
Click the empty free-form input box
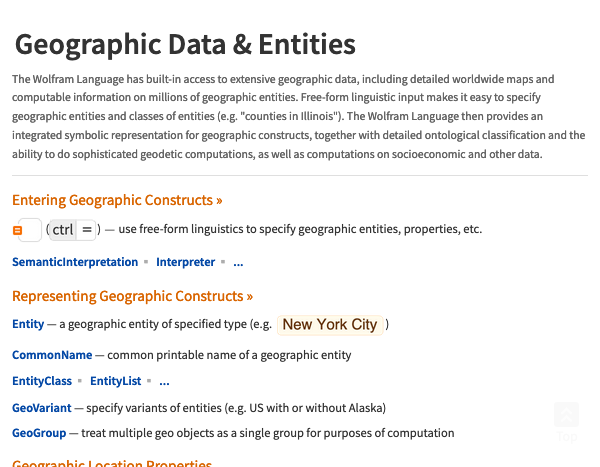point(30,230)
